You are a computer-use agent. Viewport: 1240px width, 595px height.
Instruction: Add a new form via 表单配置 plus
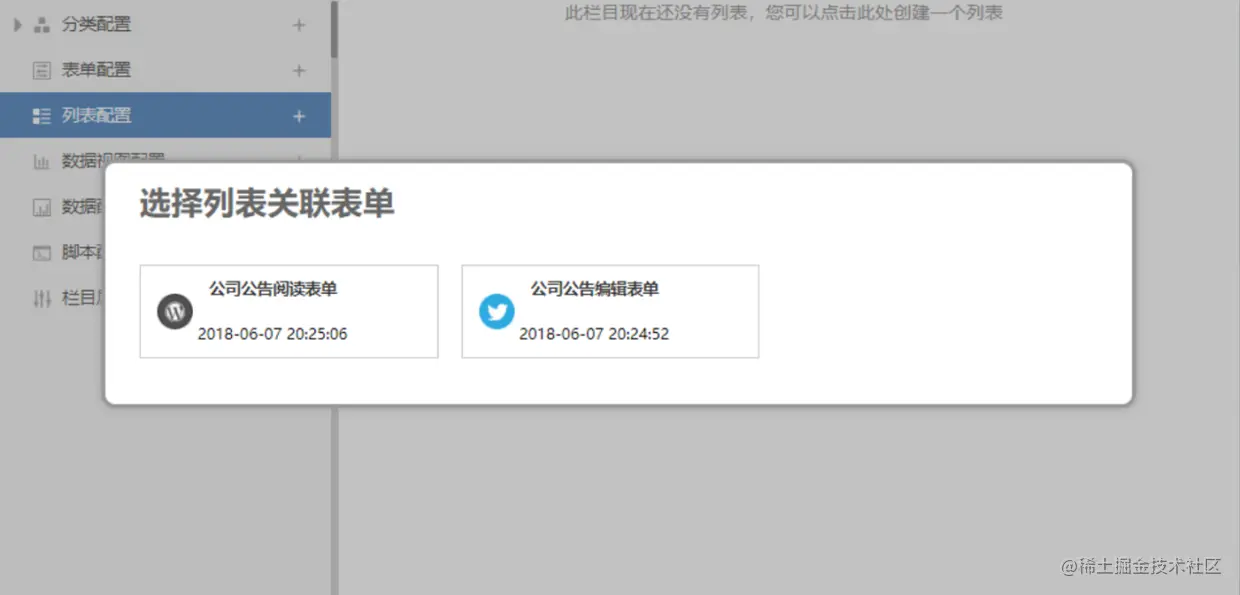[299, 71]
